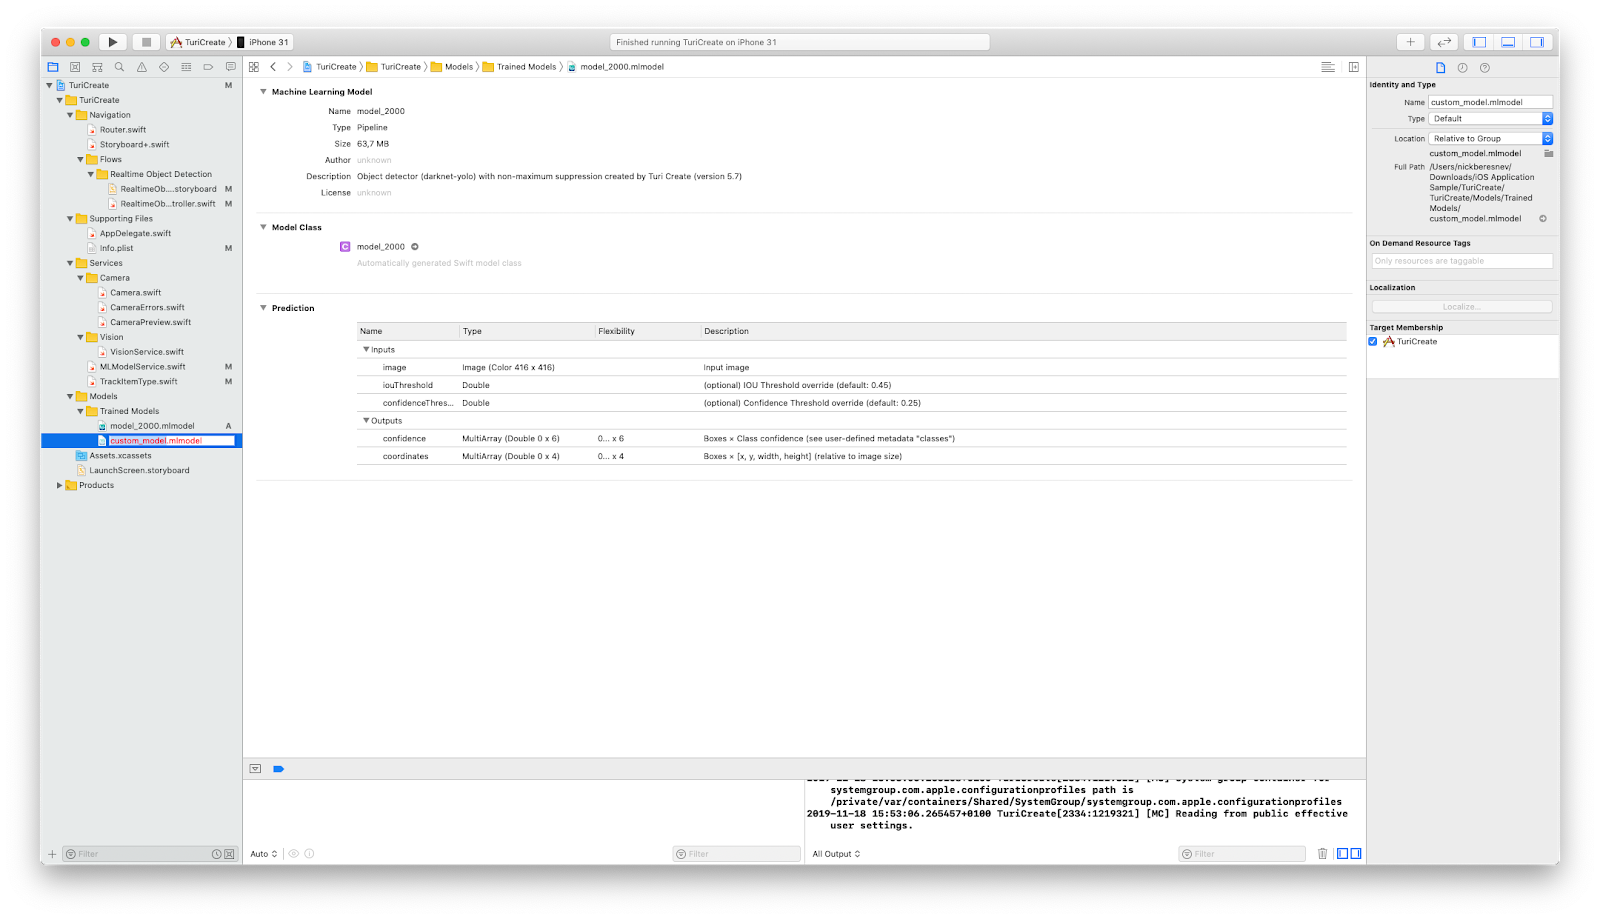Click Trained Models breadcrumb item

tap(520, 67)
